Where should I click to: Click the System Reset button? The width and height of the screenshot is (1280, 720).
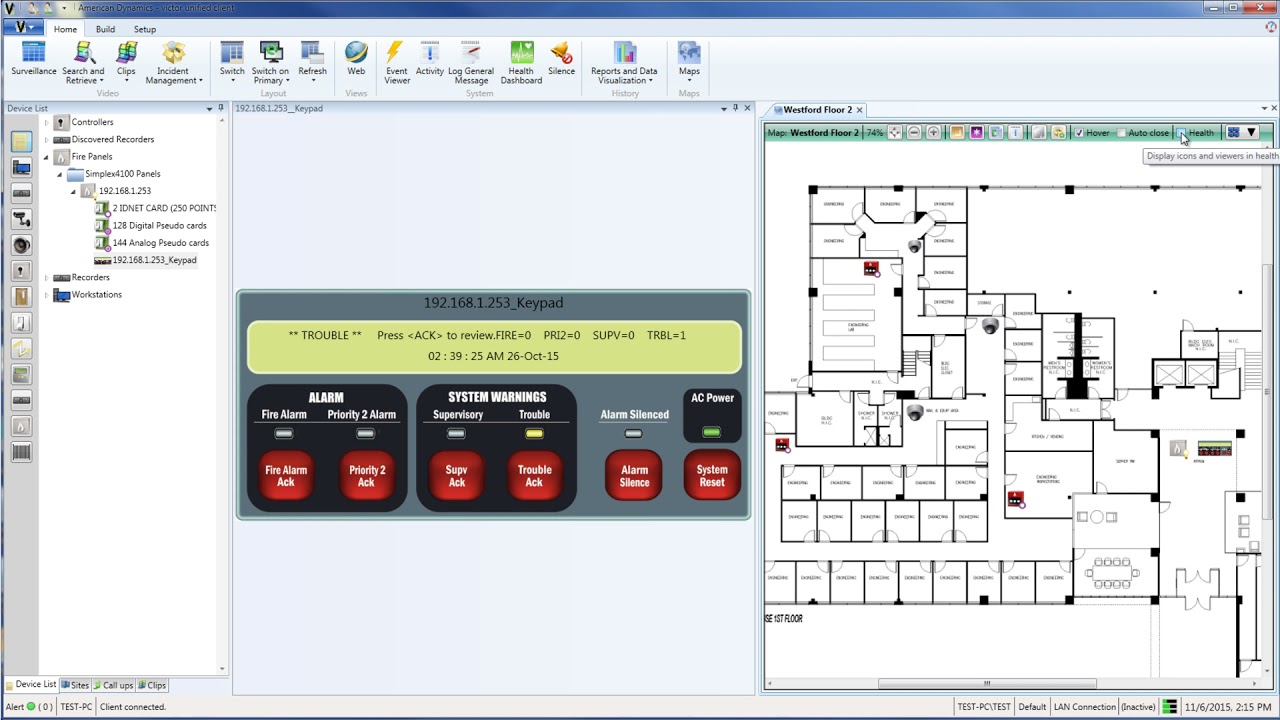[x=712, y=476]
